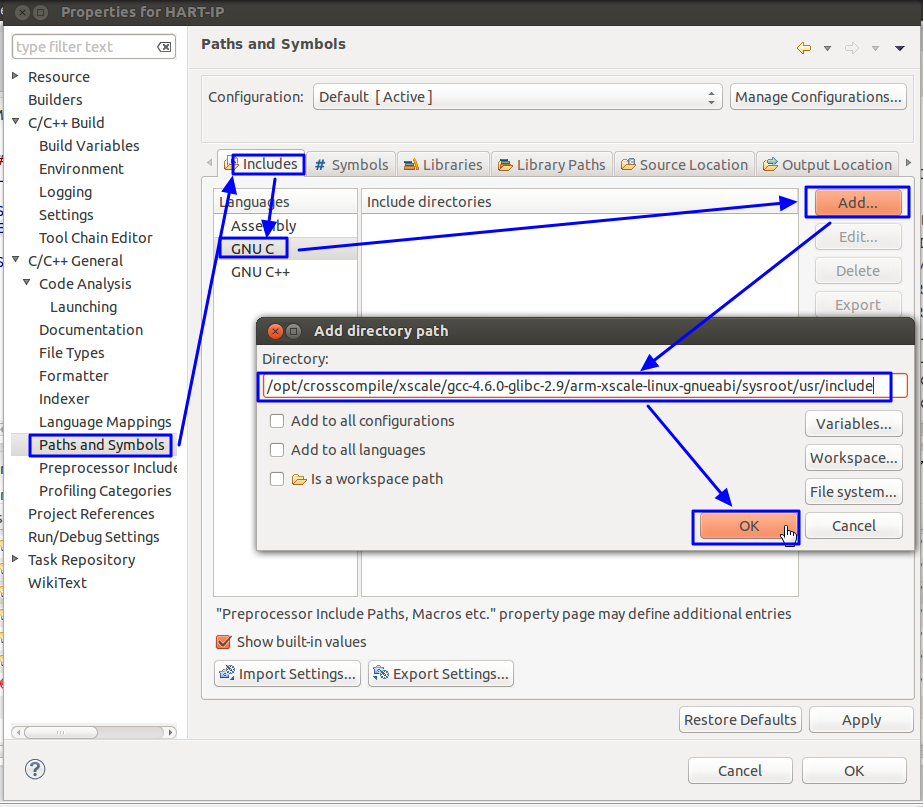The height and width of the screenshot is (807, 923).
Task: Expand the Task Repository section
Action: pyautogui.click(x=16, y=560)
